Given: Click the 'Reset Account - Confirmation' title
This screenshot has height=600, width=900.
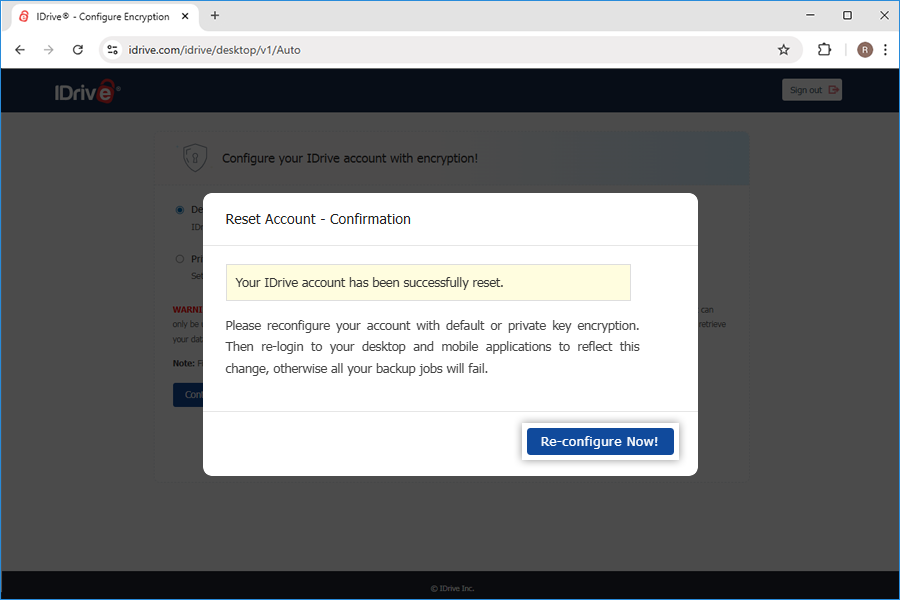Looking at the screenshot, I should pos(318,219).
